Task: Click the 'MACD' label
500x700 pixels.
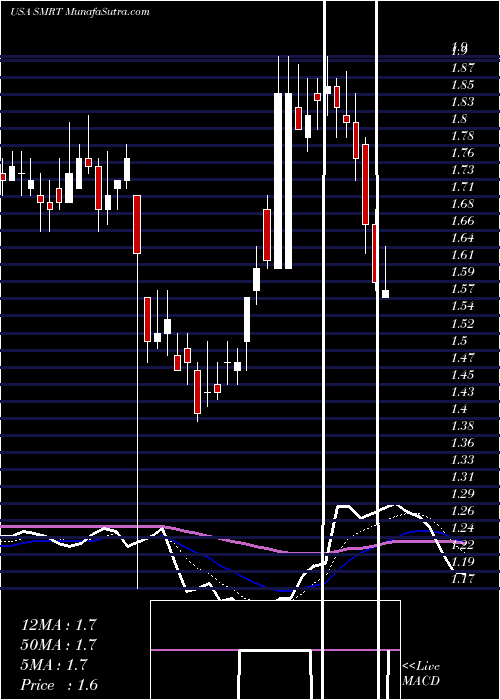Action: 421,681
